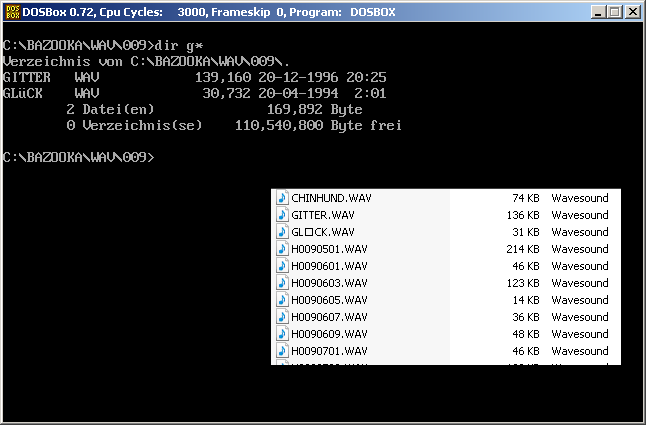The image size is (646, 425).
Task: Click Wavesound type in the H0090701.WAV row
Action: coord(580,351)
